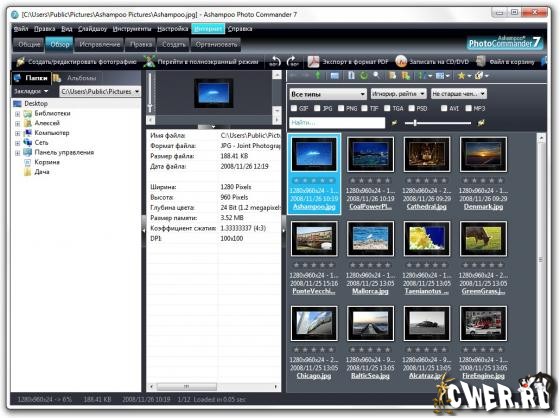Viewport: 560px width, 418px height.
Task: Expand the Библиотеки tree node
Action: click(x=18, y=114)
